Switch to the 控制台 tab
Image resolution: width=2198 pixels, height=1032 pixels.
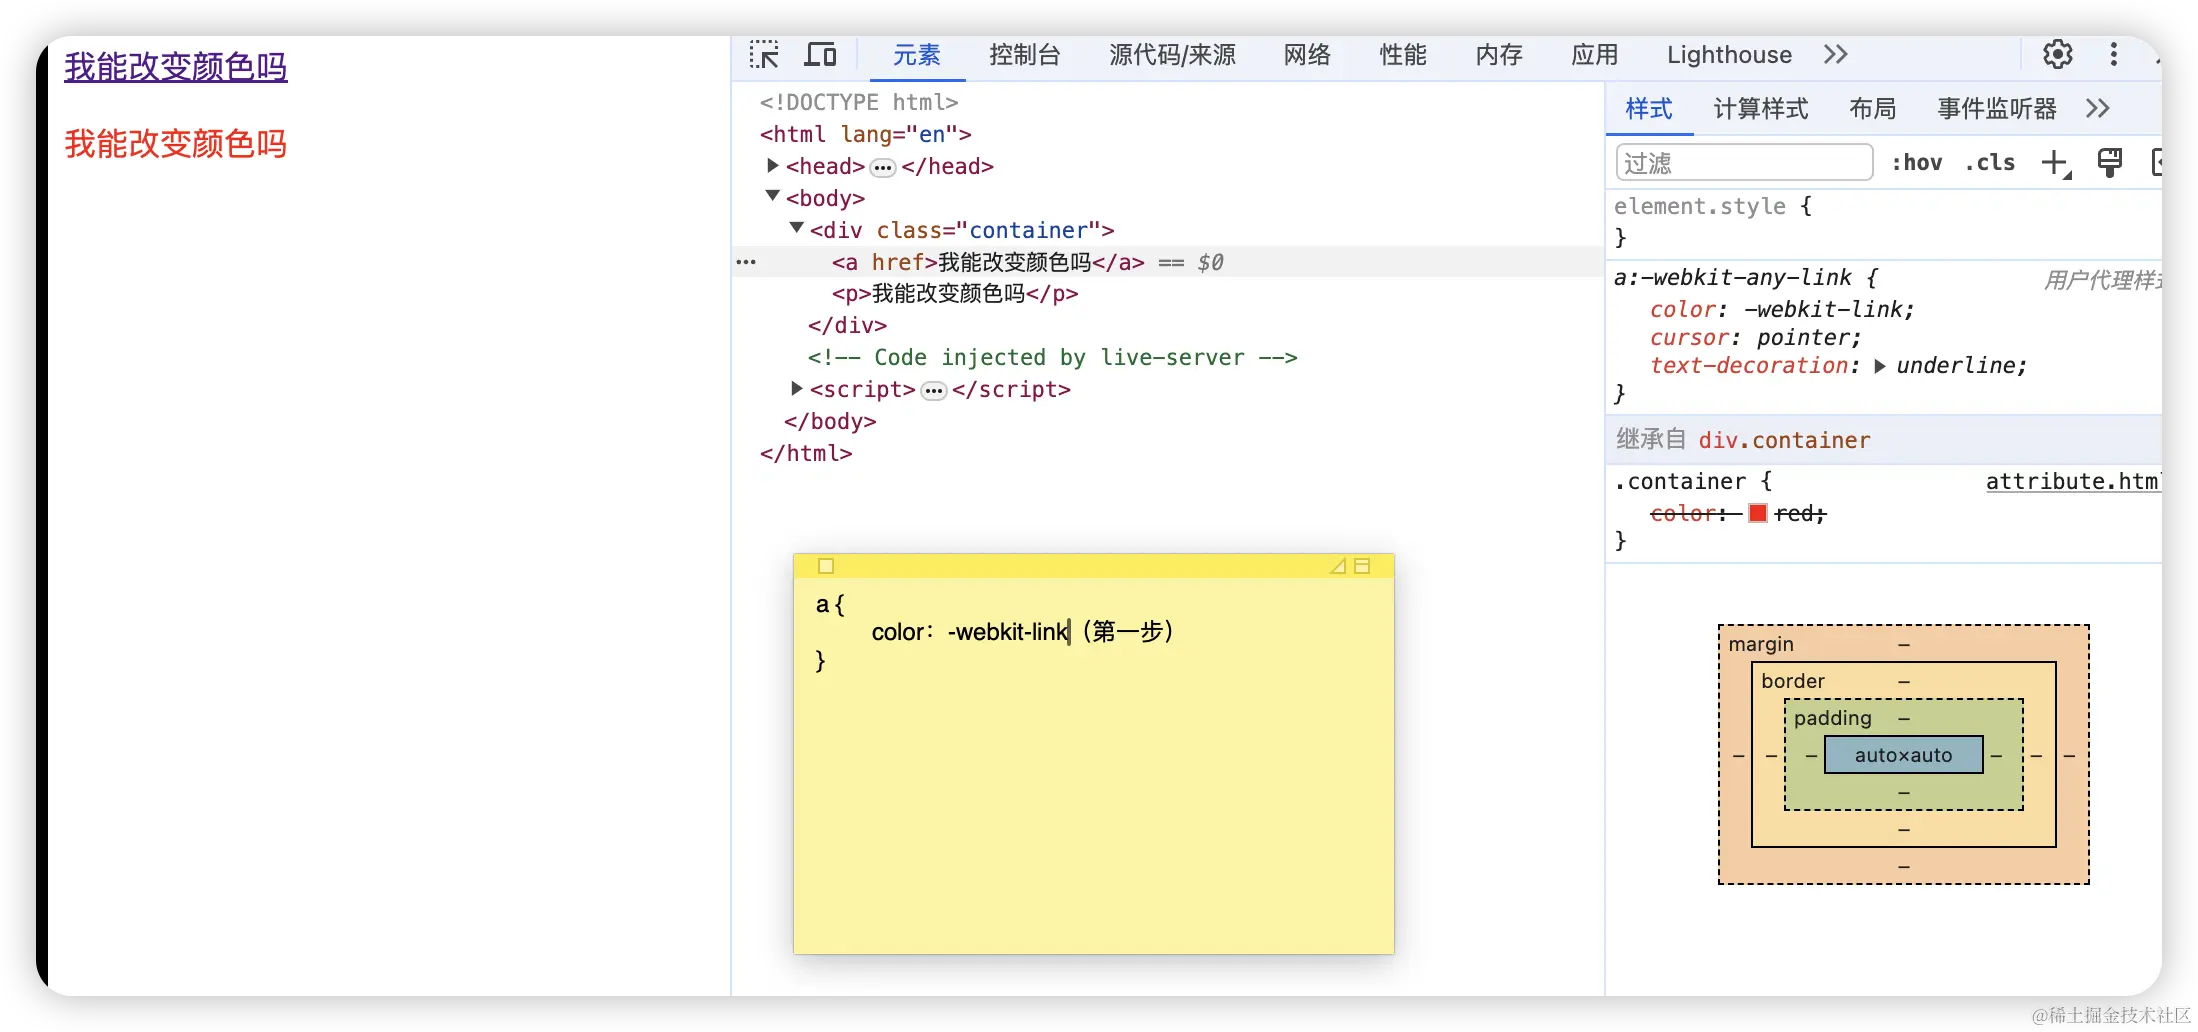[x=1024, y=55]
